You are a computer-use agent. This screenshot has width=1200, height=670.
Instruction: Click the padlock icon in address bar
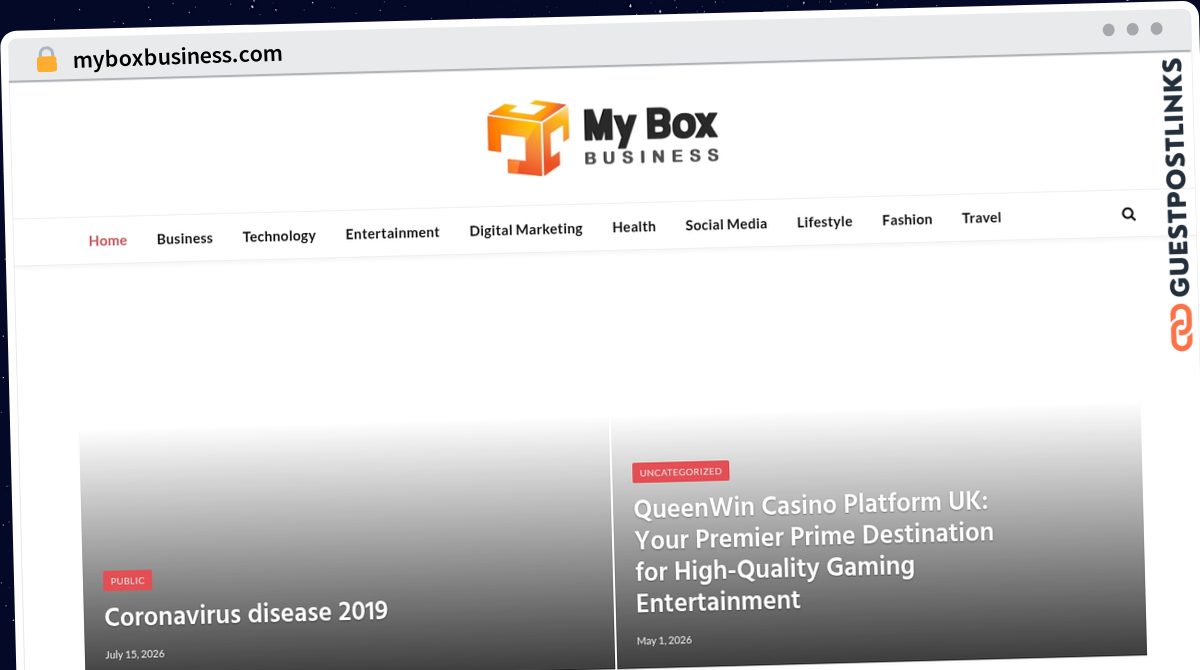(x=47, y=60)
